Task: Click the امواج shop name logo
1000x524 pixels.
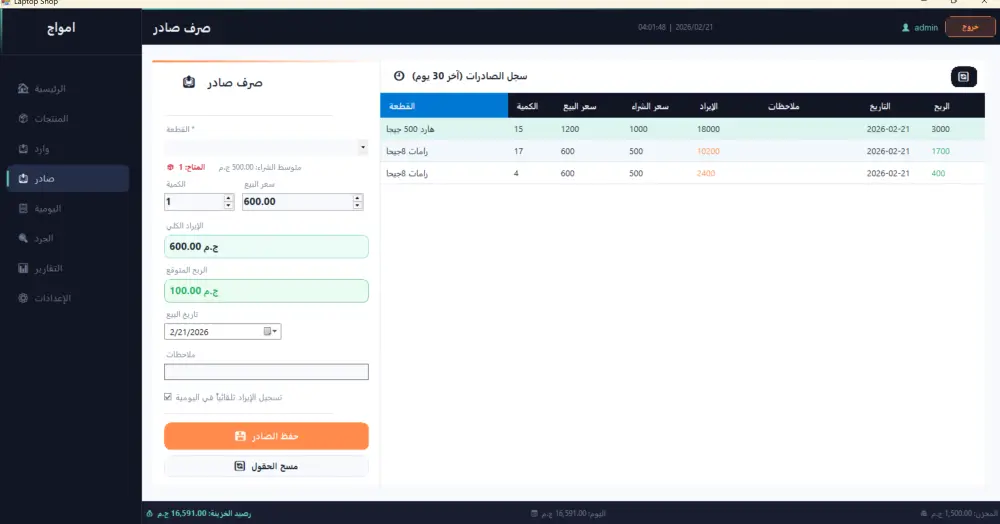Action: [61, 27]
